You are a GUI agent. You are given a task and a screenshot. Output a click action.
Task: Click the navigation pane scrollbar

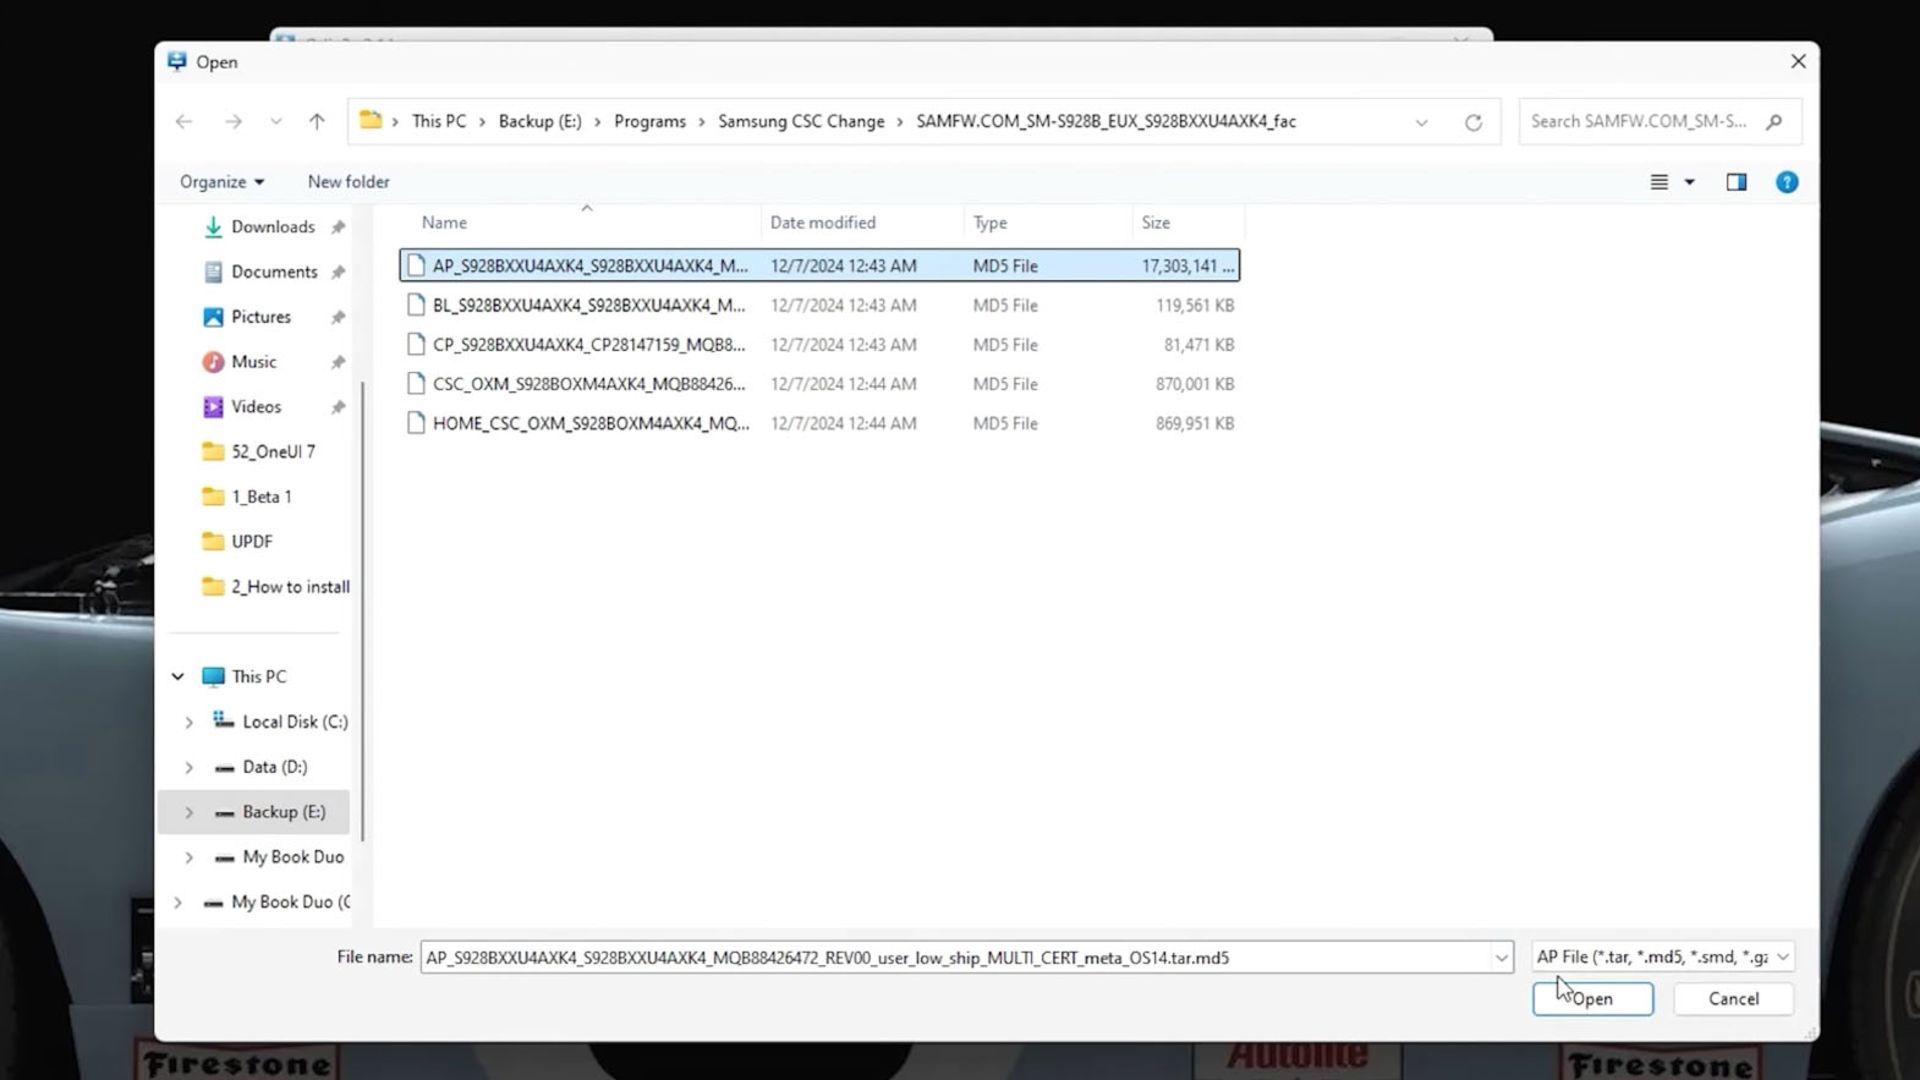[362, 610]
